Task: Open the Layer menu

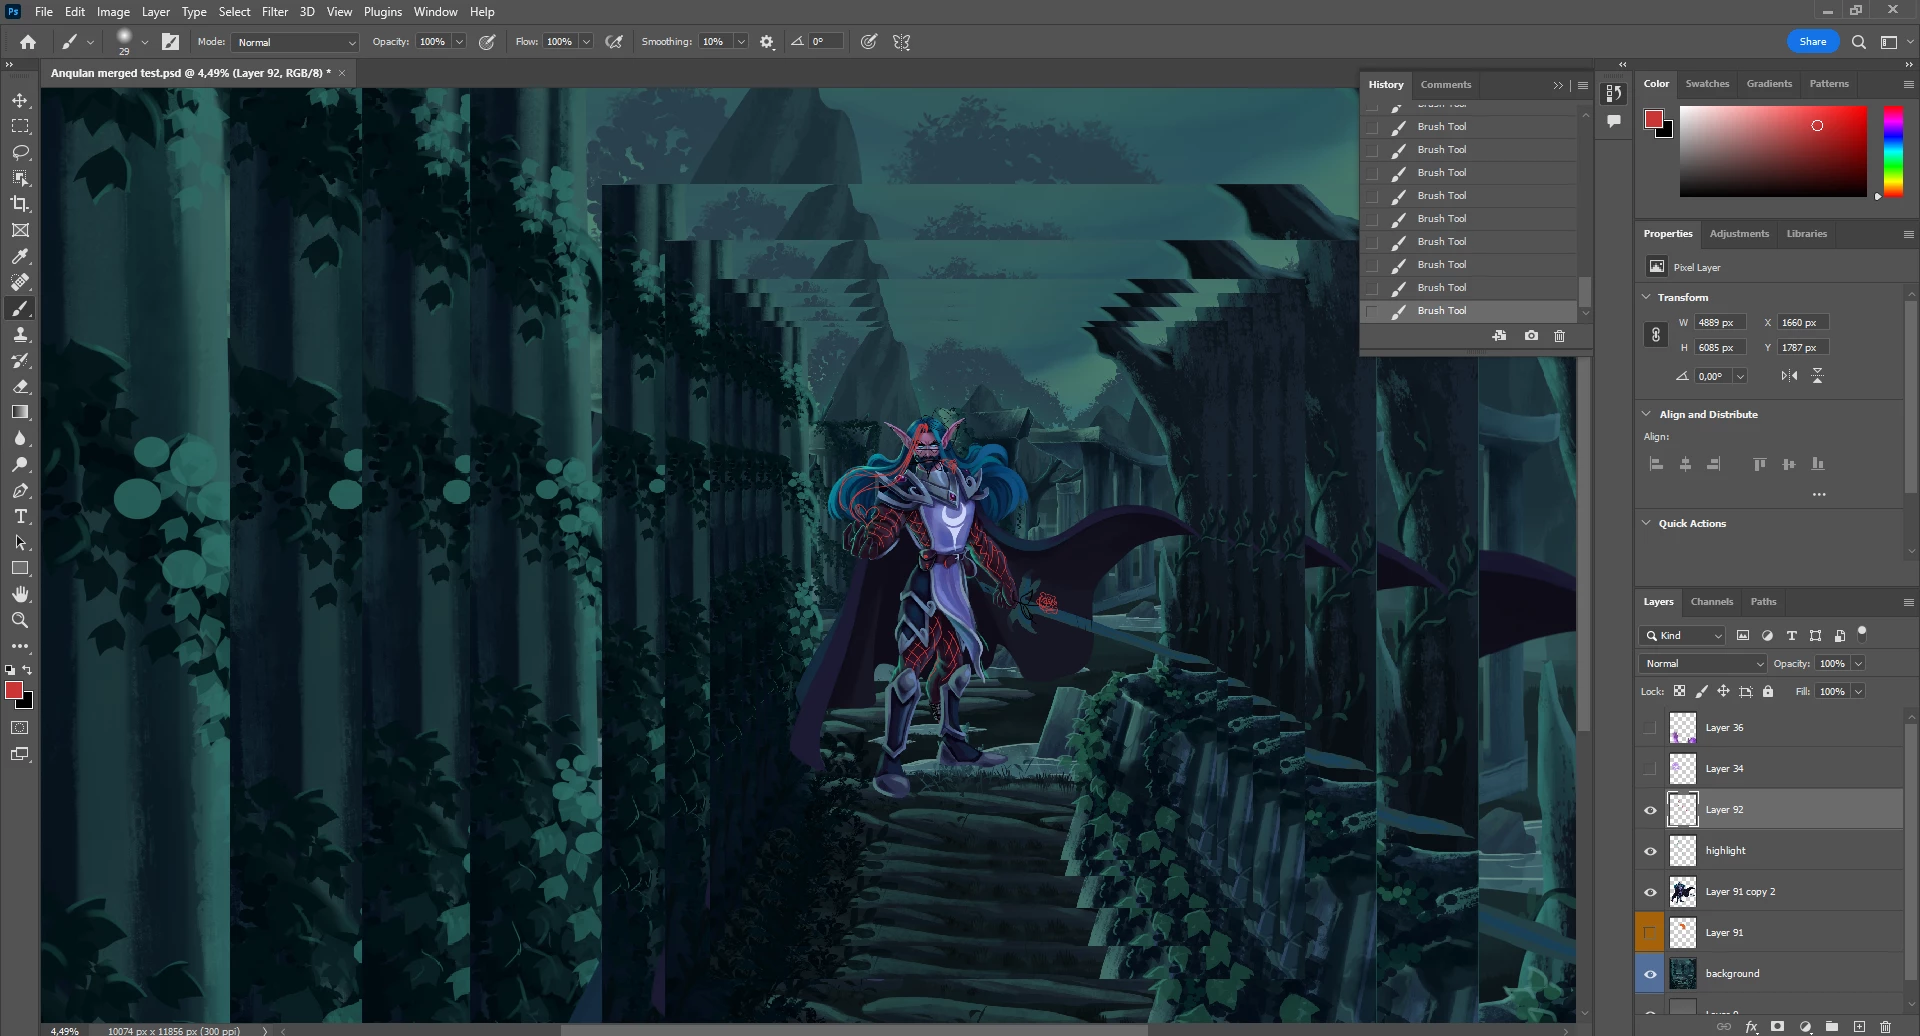Action: coord(155,12)
